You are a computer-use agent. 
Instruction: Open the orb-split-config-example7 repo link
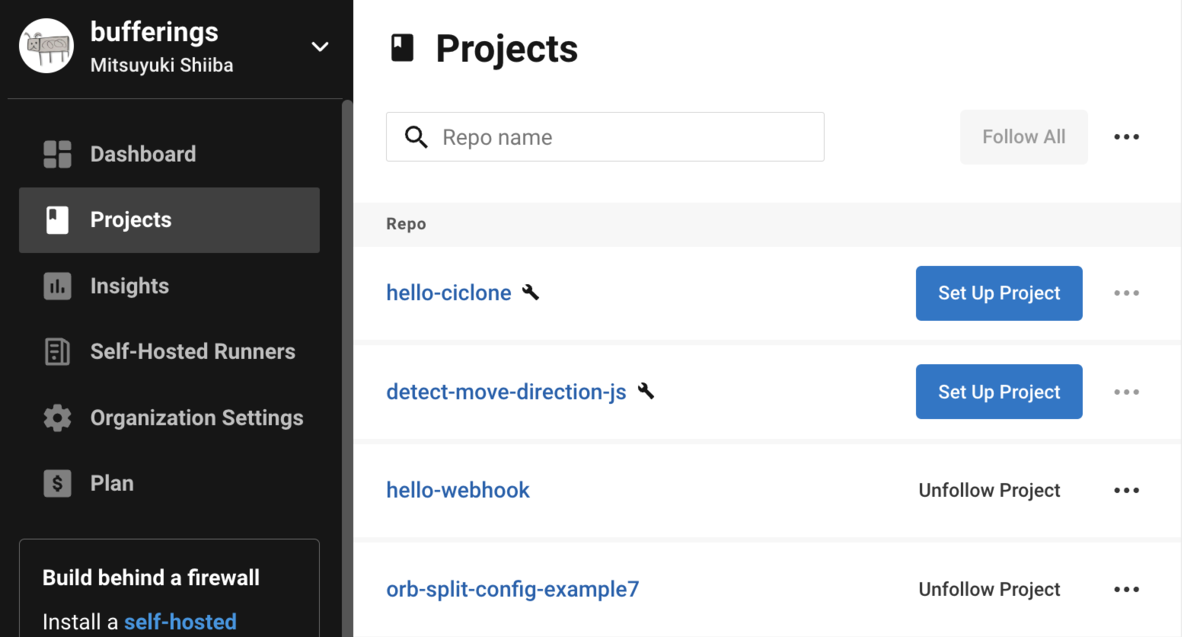click(512, 589)
